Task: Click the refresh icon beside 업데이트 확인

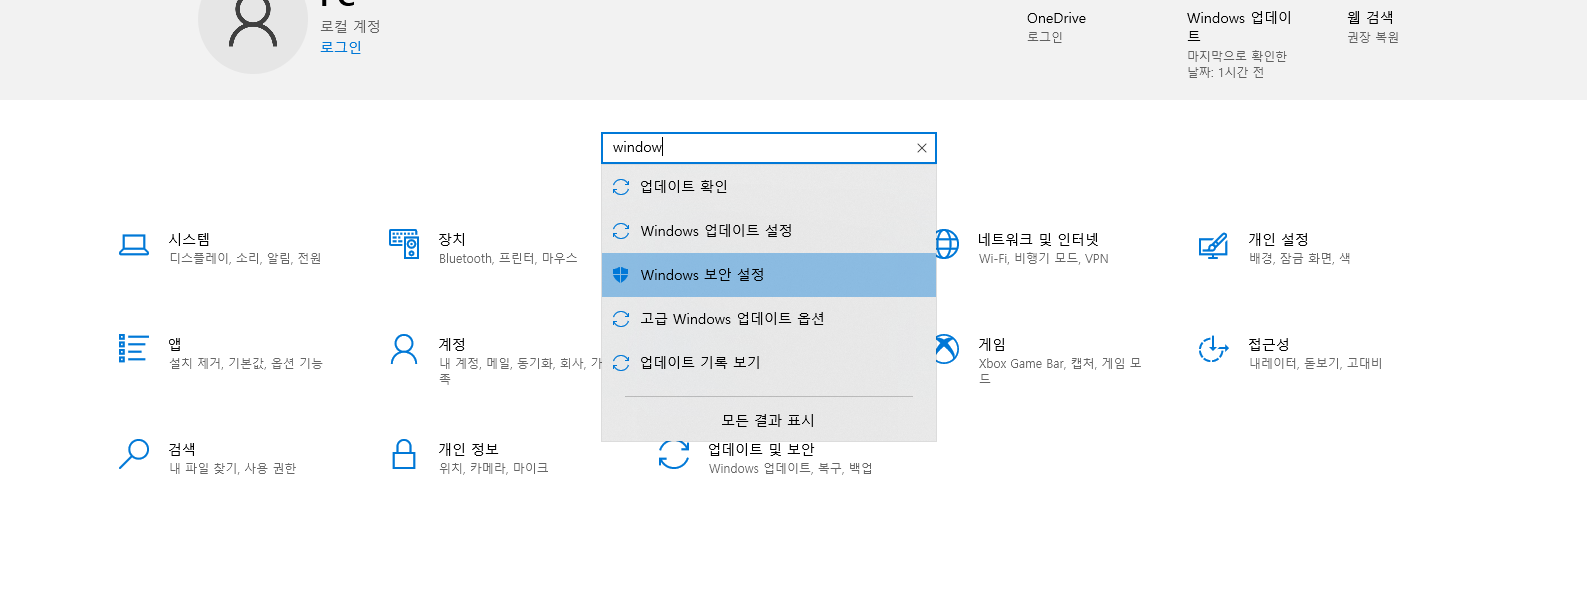Action: tap(621, 187)
